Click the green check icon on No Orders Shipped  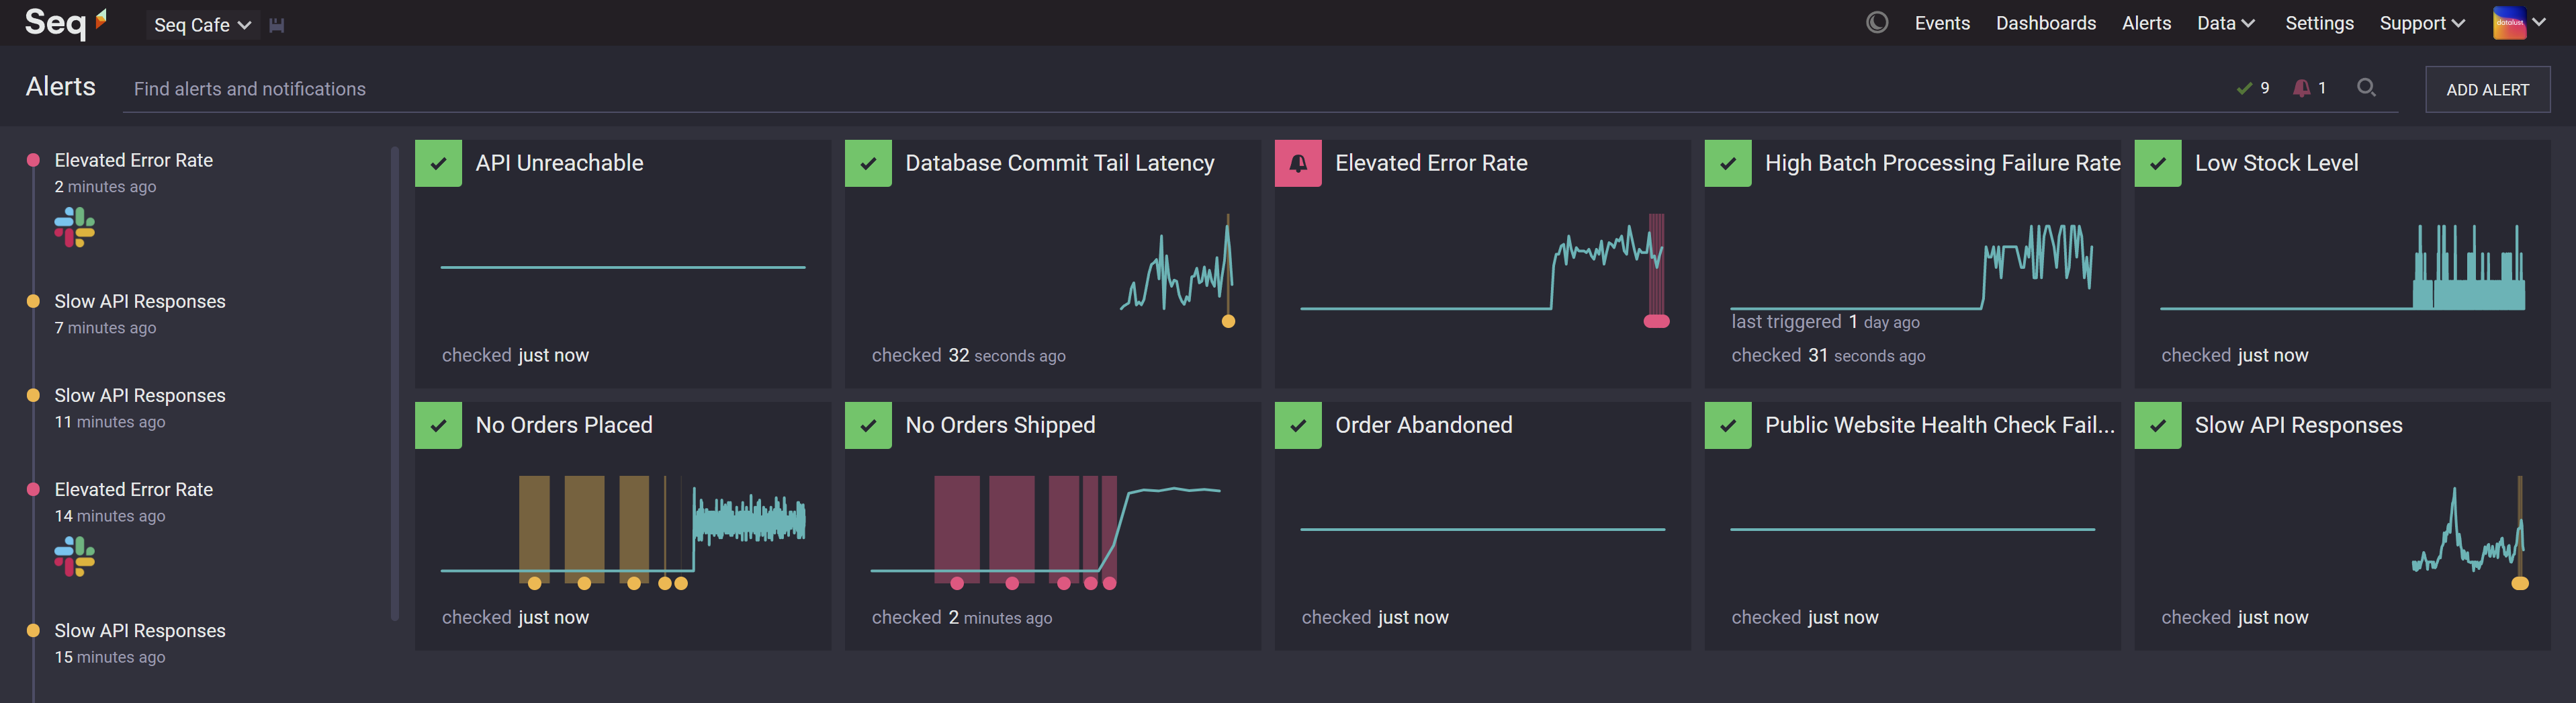(868, 425)
